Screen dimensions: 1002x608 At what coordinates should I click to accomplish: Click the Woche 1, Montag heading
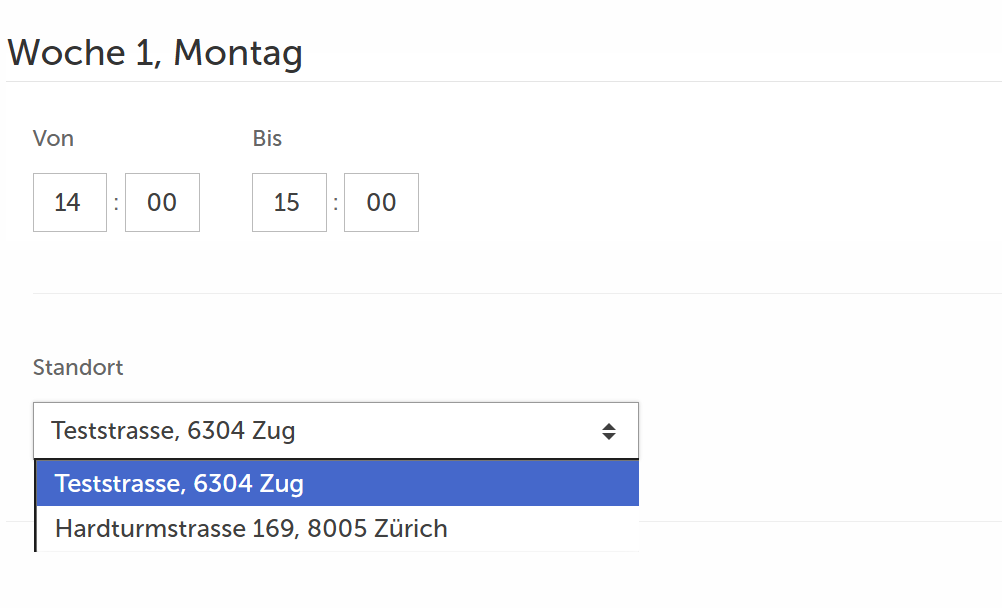pyautogui.click(x=155, y=52)
